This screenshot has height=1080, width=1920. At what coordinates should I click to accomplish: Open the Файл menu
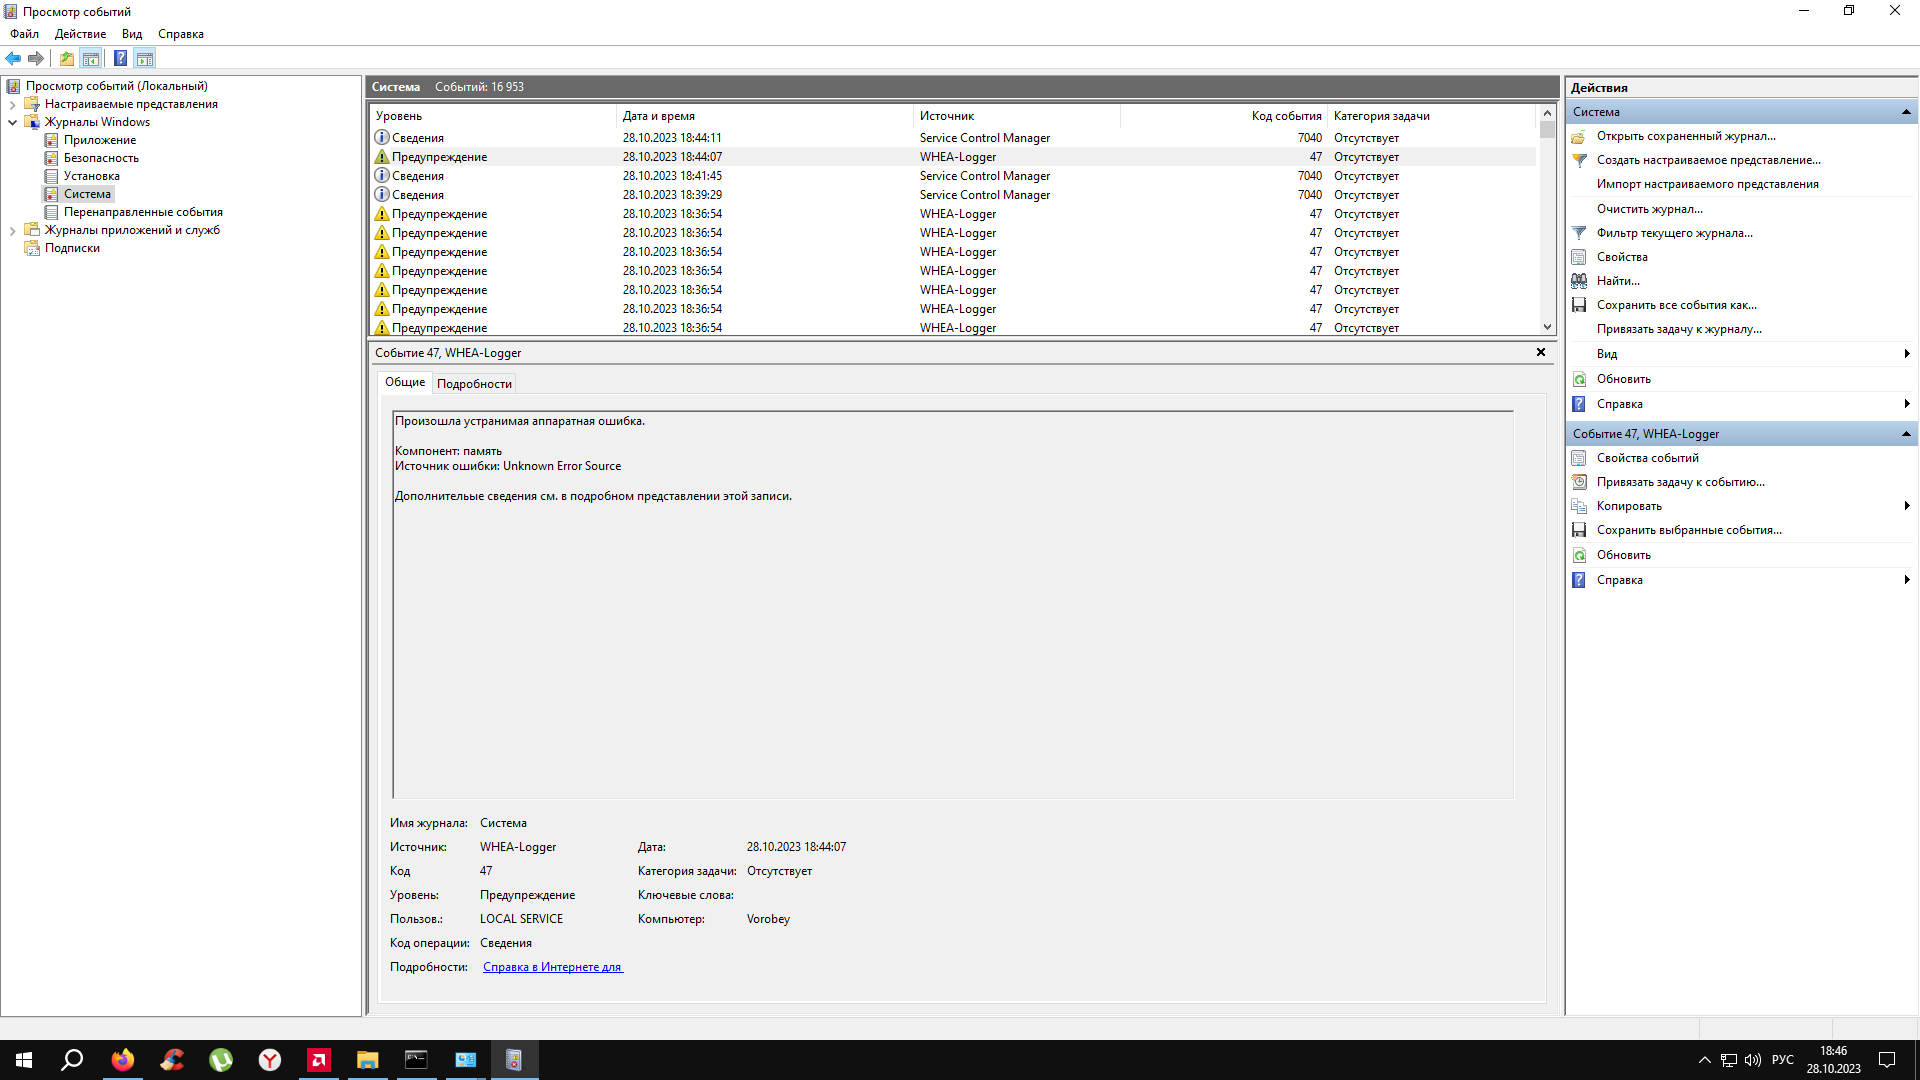pos(25,34)
